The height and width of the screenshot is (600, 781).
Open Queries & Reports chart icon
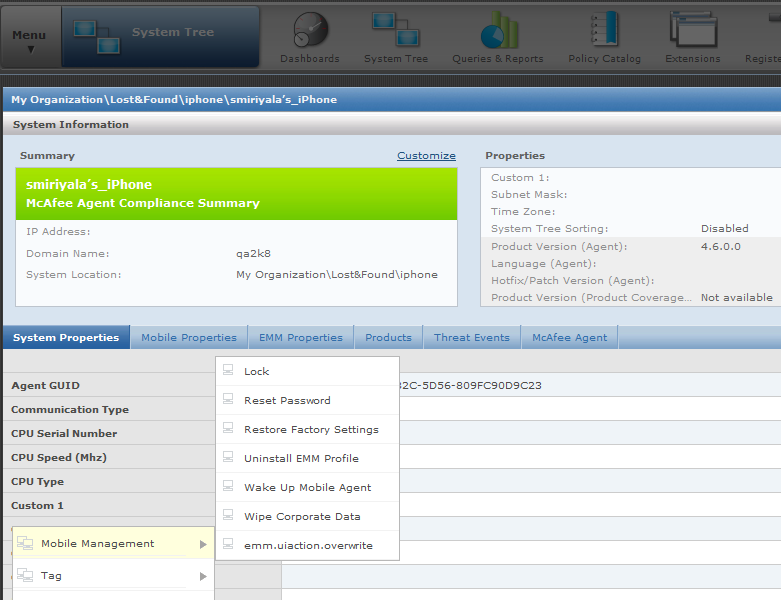click(x=499, y=30)
